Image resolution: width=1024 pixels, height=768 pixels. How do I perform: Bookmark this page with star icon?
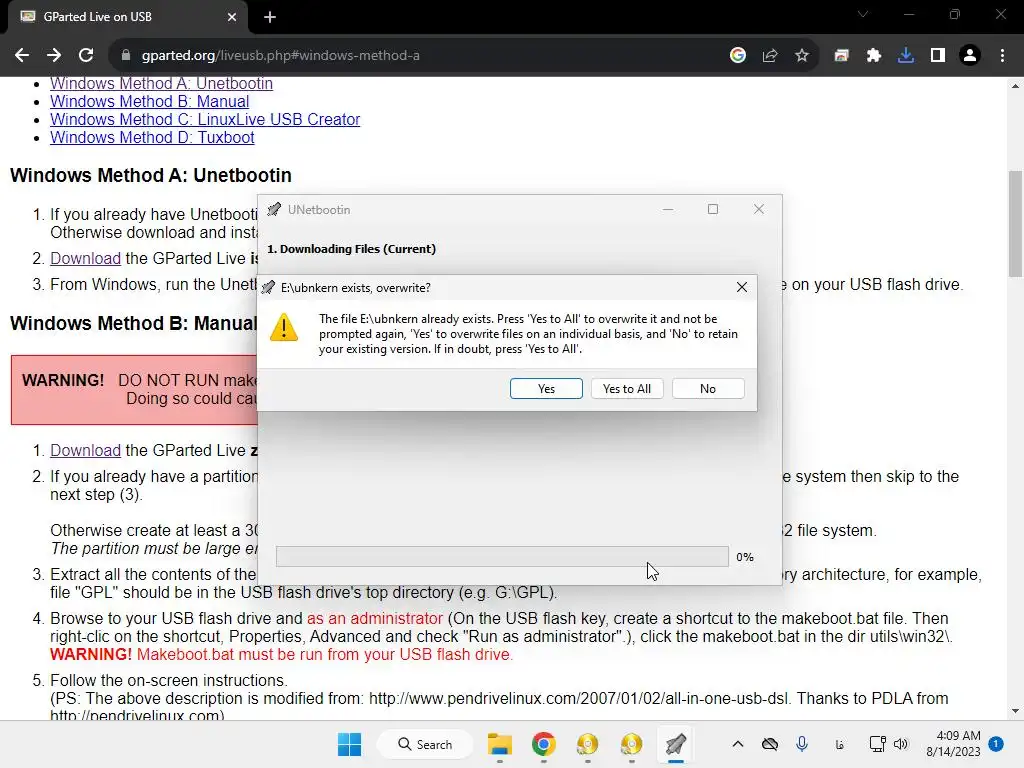pyautogui.click(x=802, y=56)
